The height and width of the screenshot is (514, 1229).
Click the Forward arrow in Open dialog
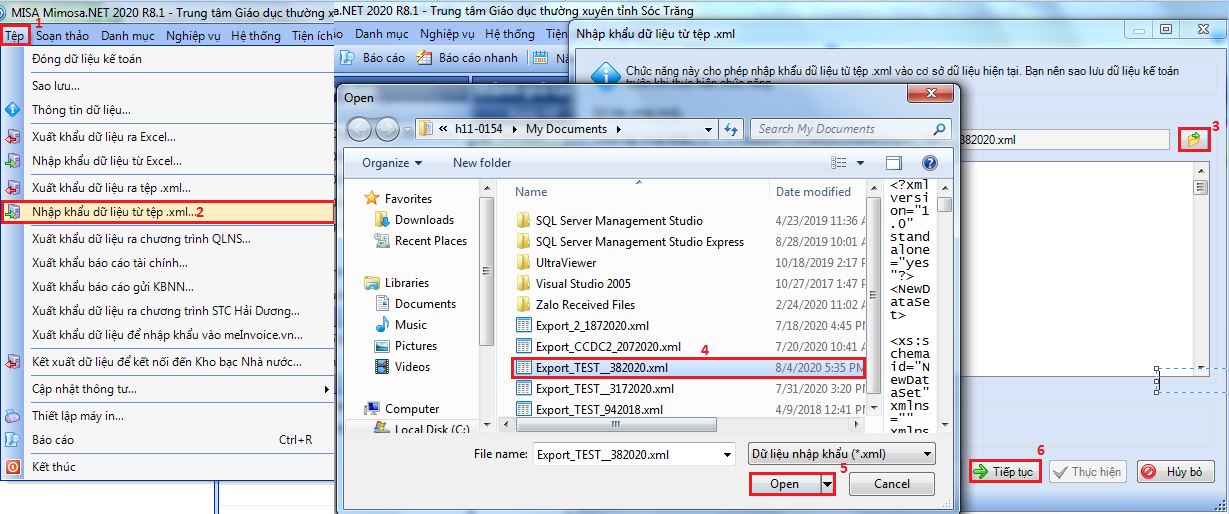coord(387,129)
